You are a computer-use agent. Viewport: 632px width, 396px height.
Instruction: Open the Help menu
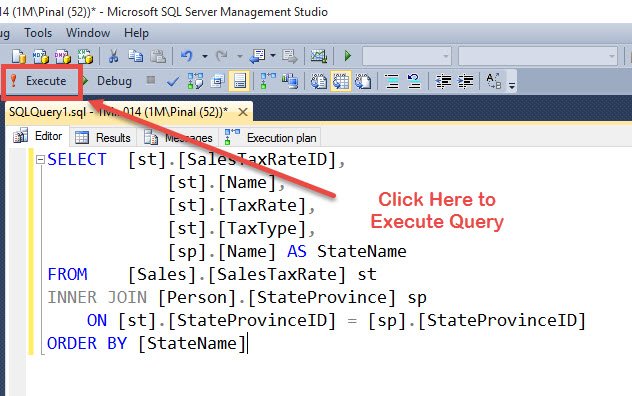(136, 33)
